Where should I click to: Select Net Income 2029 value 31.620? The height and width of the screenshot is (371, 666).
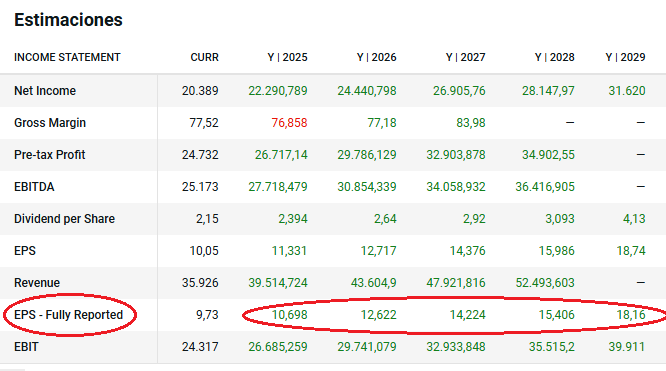pyautogui.click(x=627, y=91)
